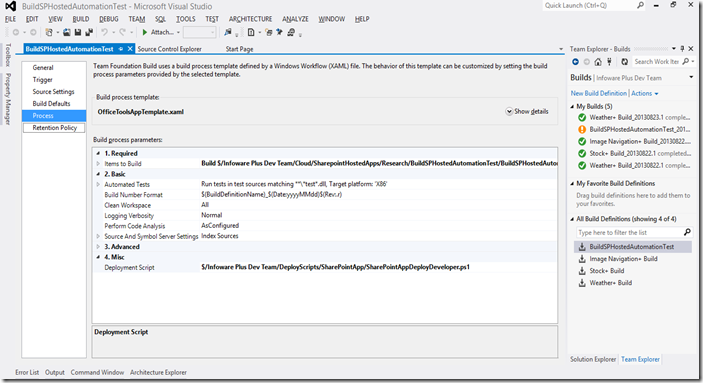Click the New Project toolbar icon
The width and height of the screenshot is (703, 383).
[x=49, y=32]
